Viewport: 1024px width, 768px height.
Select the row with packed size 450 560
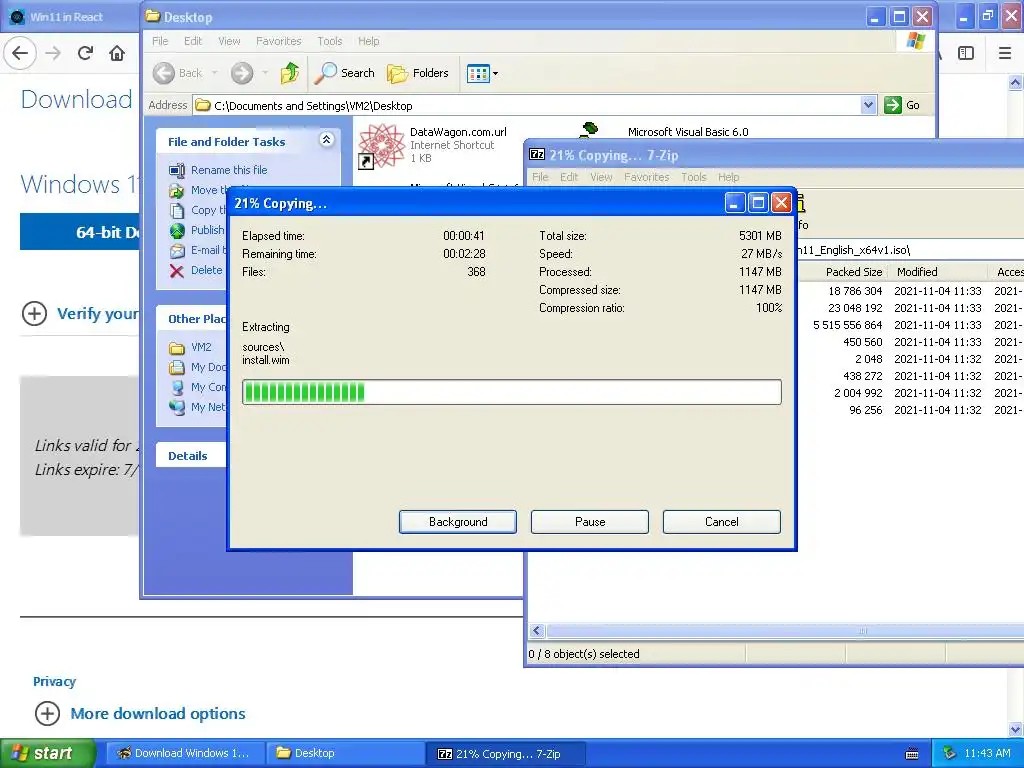[910, 342]
